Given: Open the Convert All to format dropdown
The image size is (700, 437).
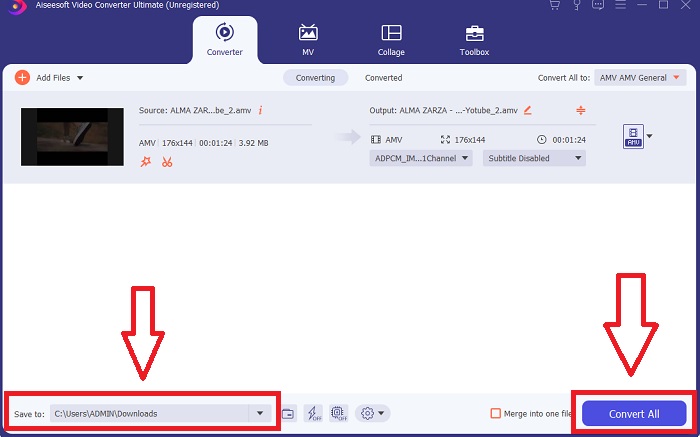Looking at the screenshot, I should 640,78.
